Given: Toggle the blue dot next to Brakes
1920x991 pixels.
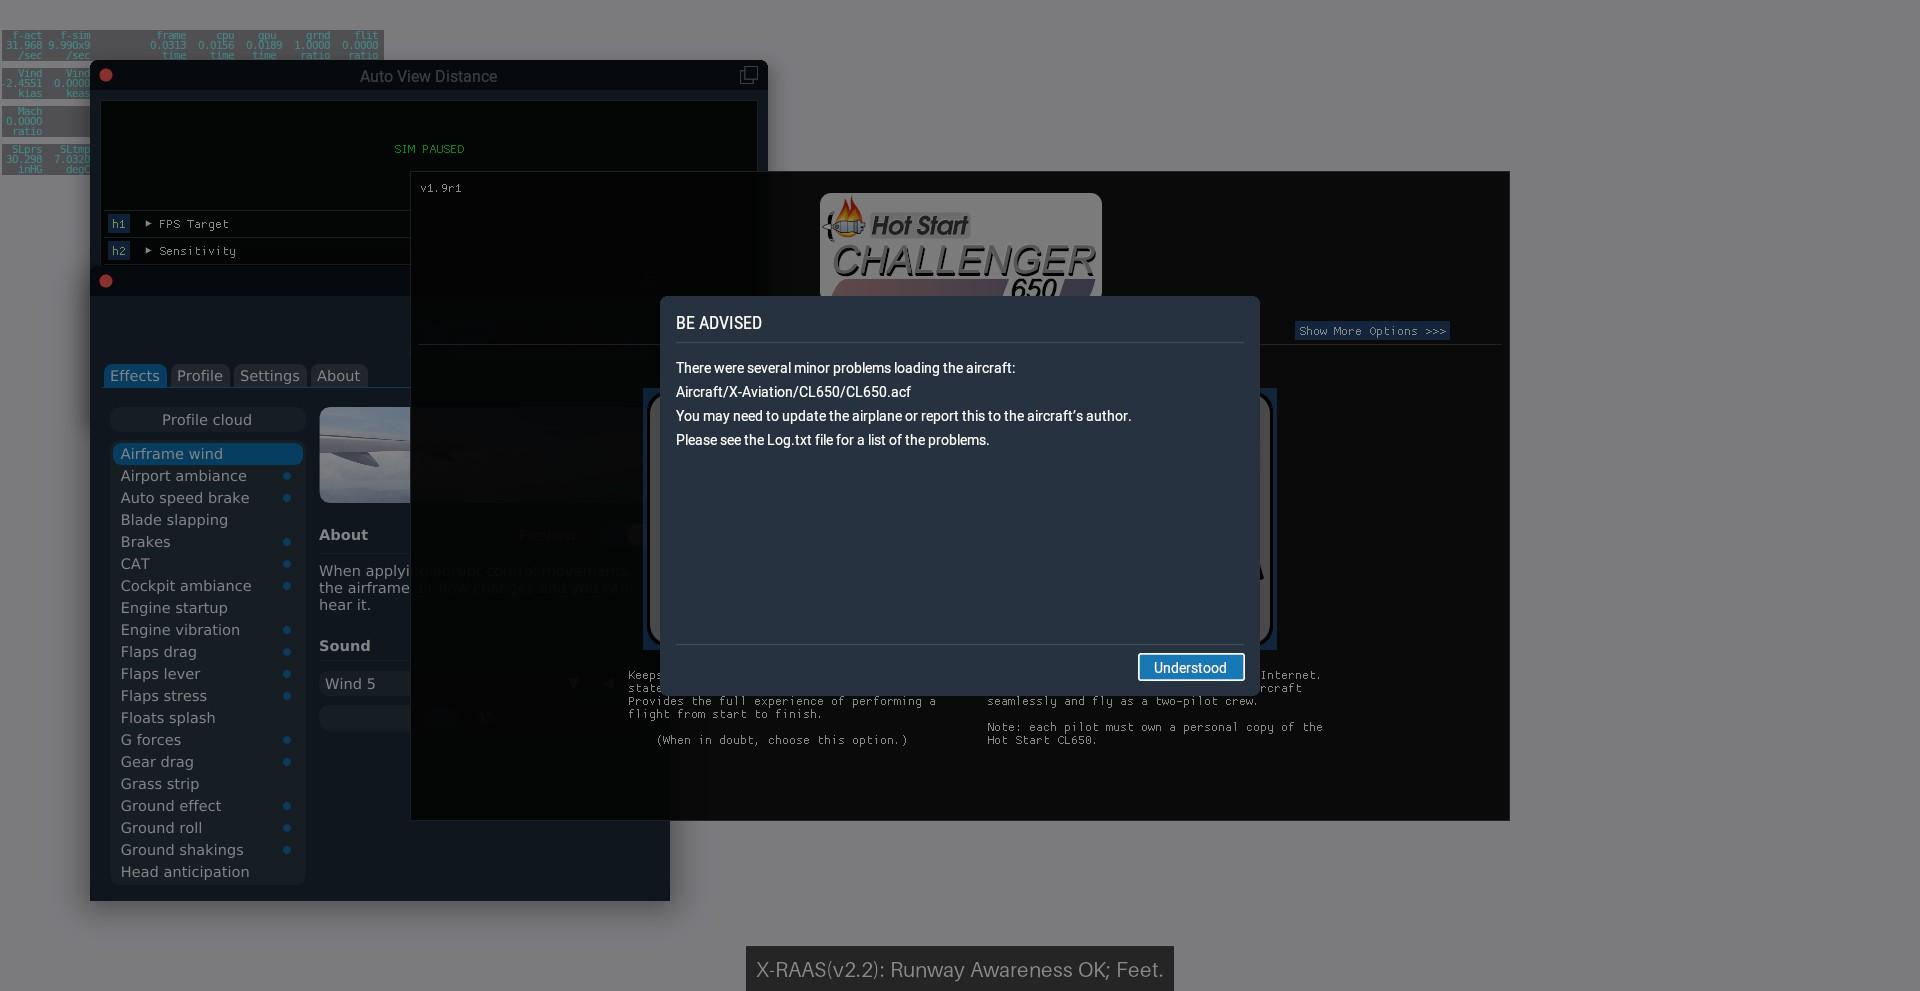Looking at the screenshot, I should click(287, 543).
